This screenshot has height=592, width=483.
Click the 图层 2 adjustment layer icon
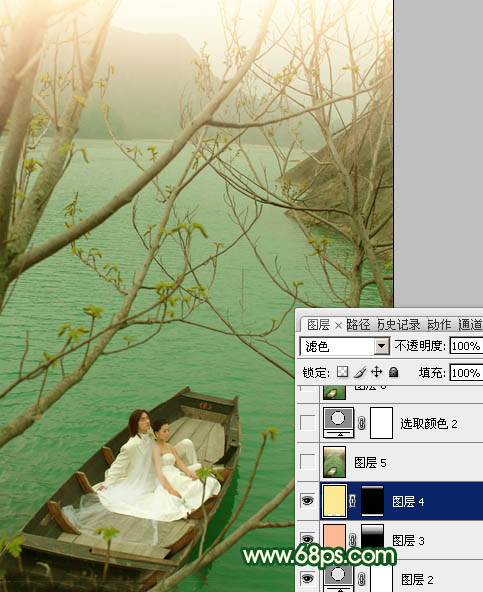click(x=339, y=578)
